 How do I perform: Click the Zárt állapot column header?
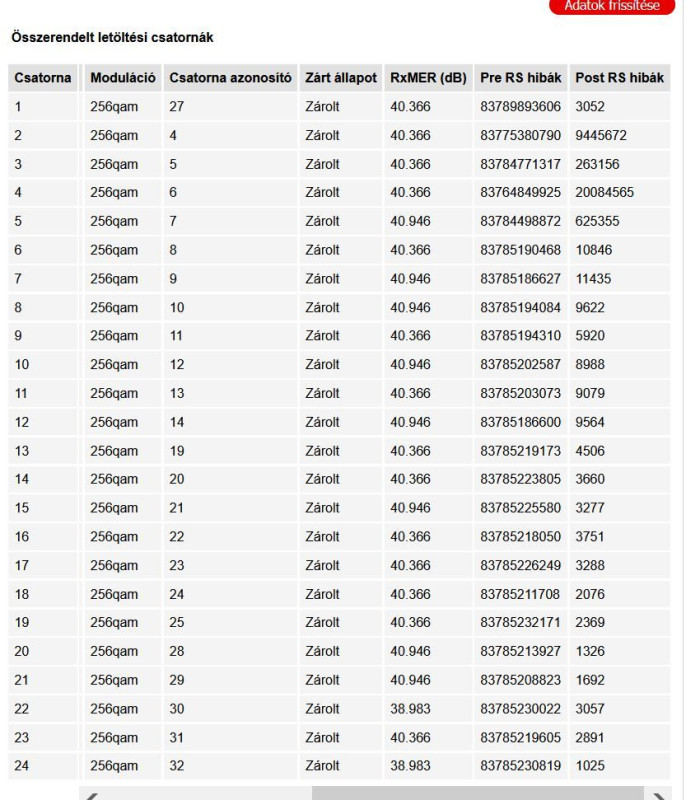341,78
